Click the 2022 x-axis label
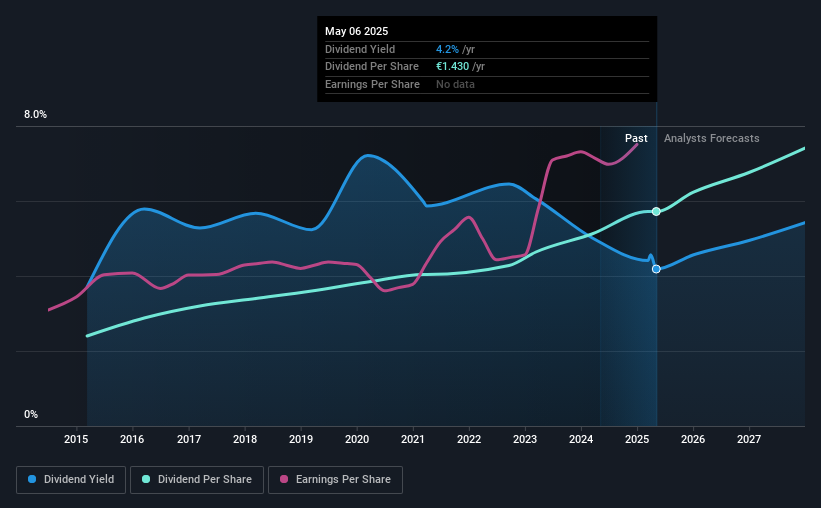821x508 pixels. (x=469, y=439)
